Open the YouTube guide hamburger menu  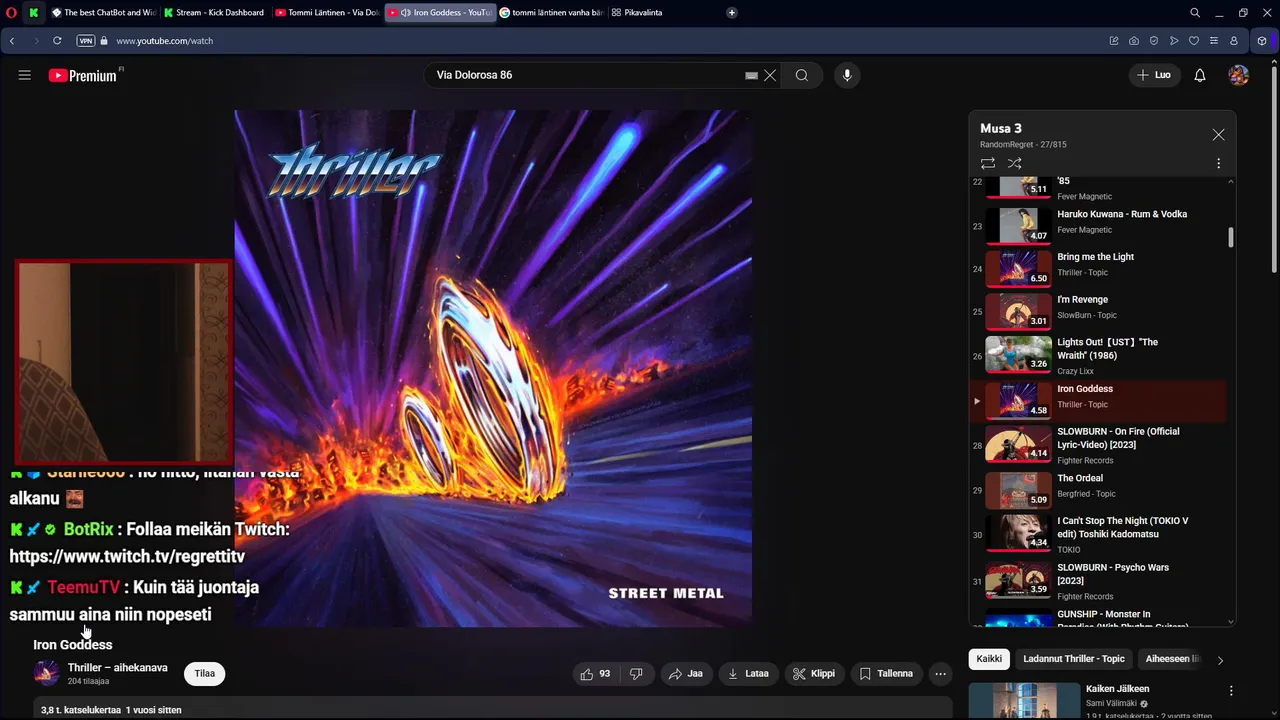(25, 75)
